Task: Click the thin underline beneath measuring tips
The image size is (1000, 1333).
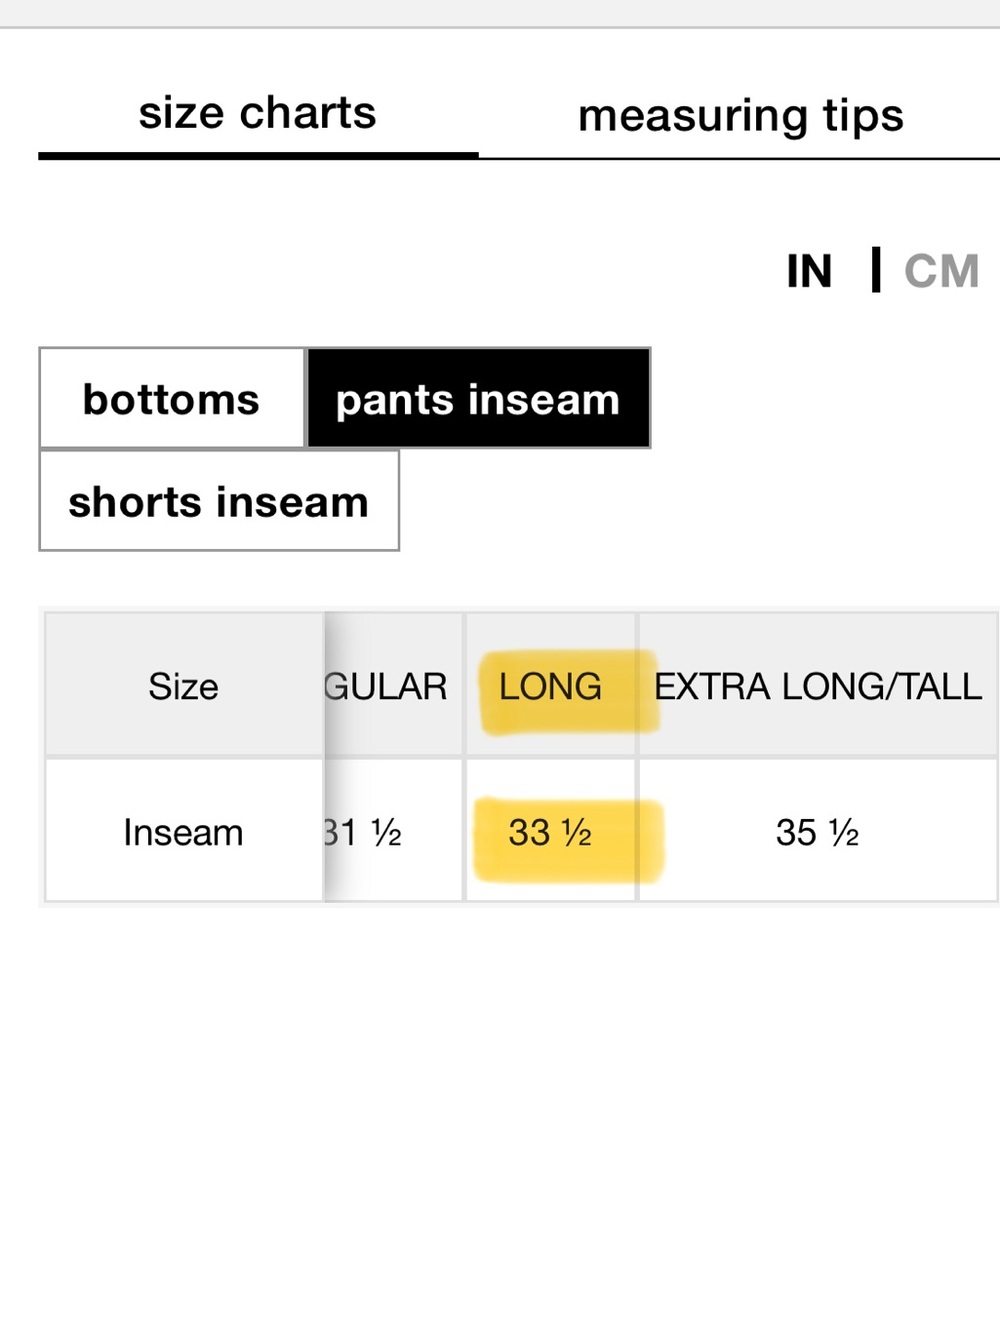Action: 739,158
